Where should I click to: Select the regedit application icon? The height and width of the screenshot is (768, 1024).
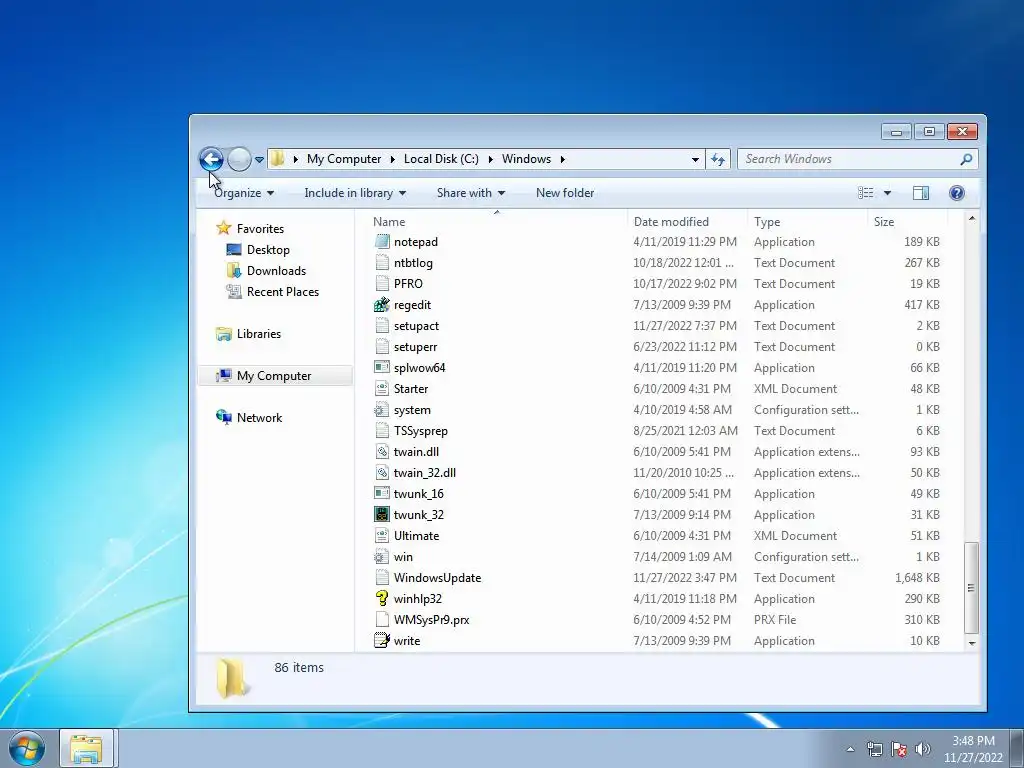click(381, 305)
